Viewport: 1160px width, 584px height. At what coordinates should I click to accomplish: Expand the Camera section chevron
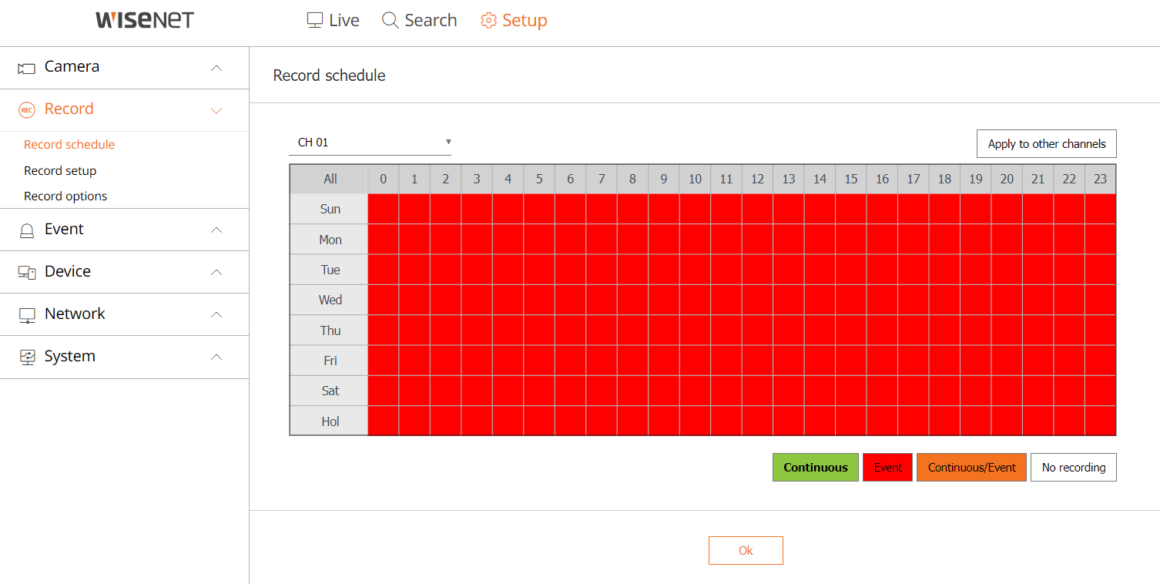216,67
